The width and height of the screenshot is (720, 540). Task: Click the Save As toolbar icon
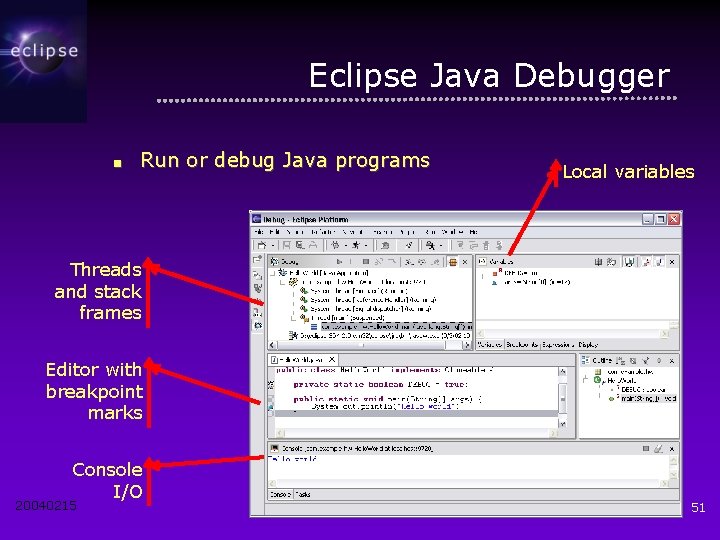click(x=300, y=245)
